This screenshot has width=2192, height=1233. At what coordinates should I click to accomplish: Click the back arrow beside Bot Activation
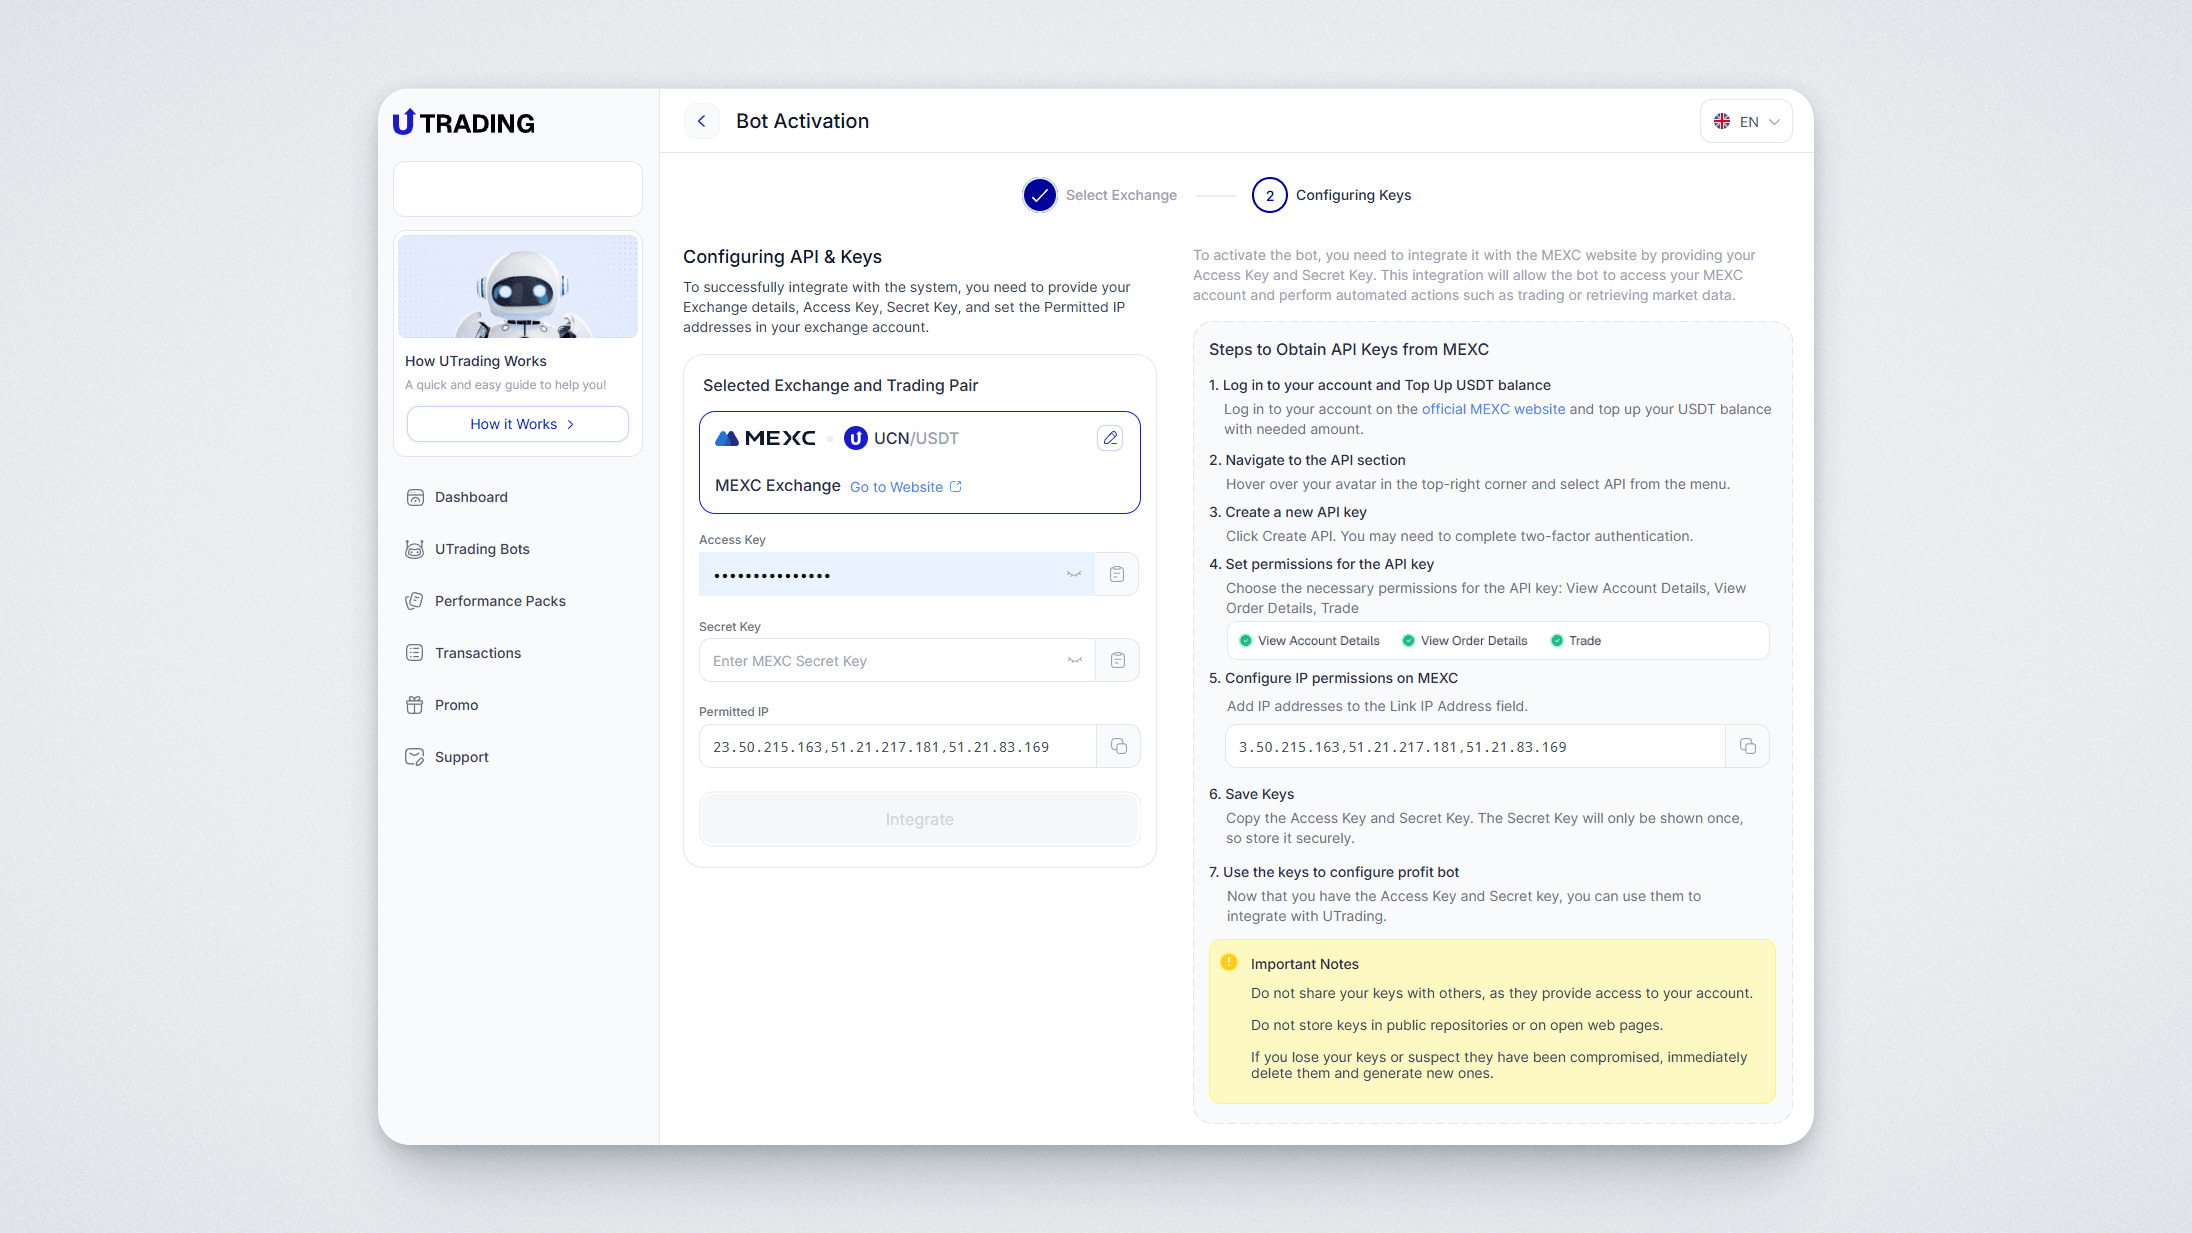point(702,121)
